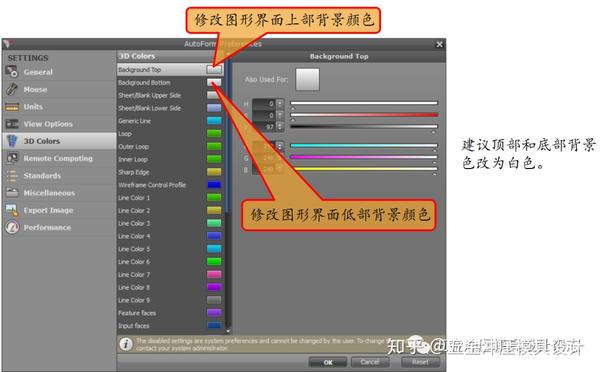Select the Line Color 4 row
Screen dimensions: 600x372
pyautogui.click(x=170, y=236)
